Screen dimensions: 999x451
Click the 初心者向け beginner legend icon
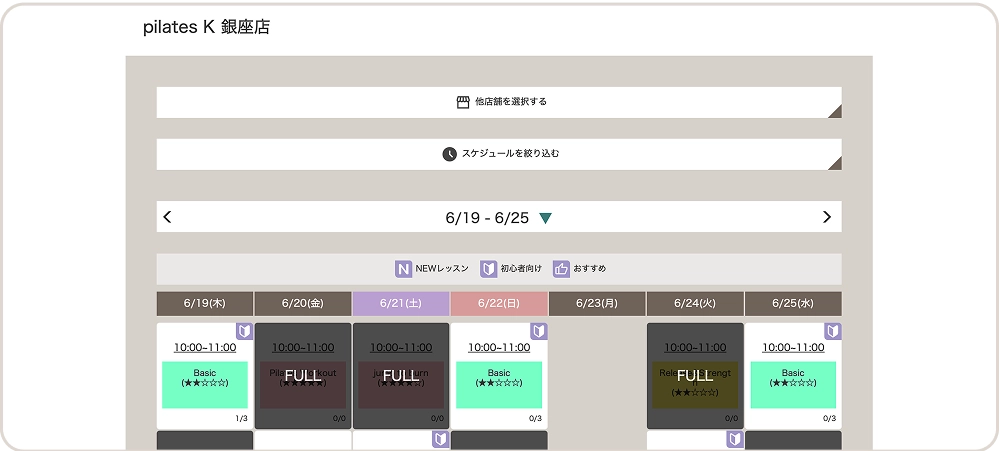pyautogui.click(x=488, y=269)
